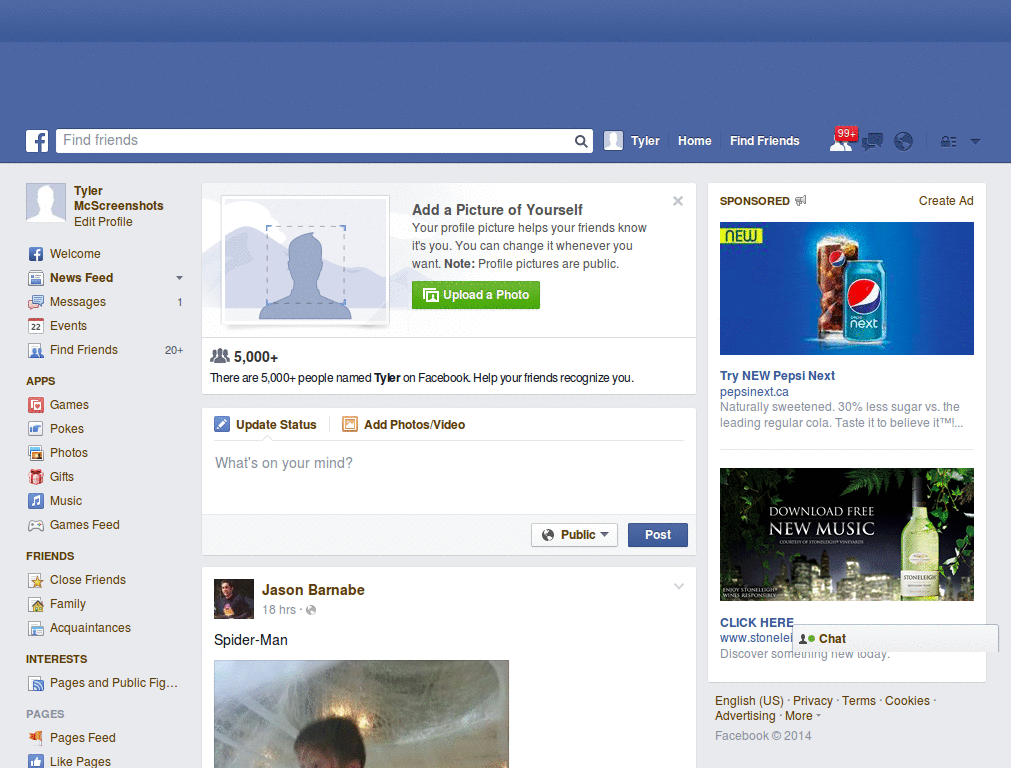Click Create Ad link
The image size is (1024, 768).
946,201
